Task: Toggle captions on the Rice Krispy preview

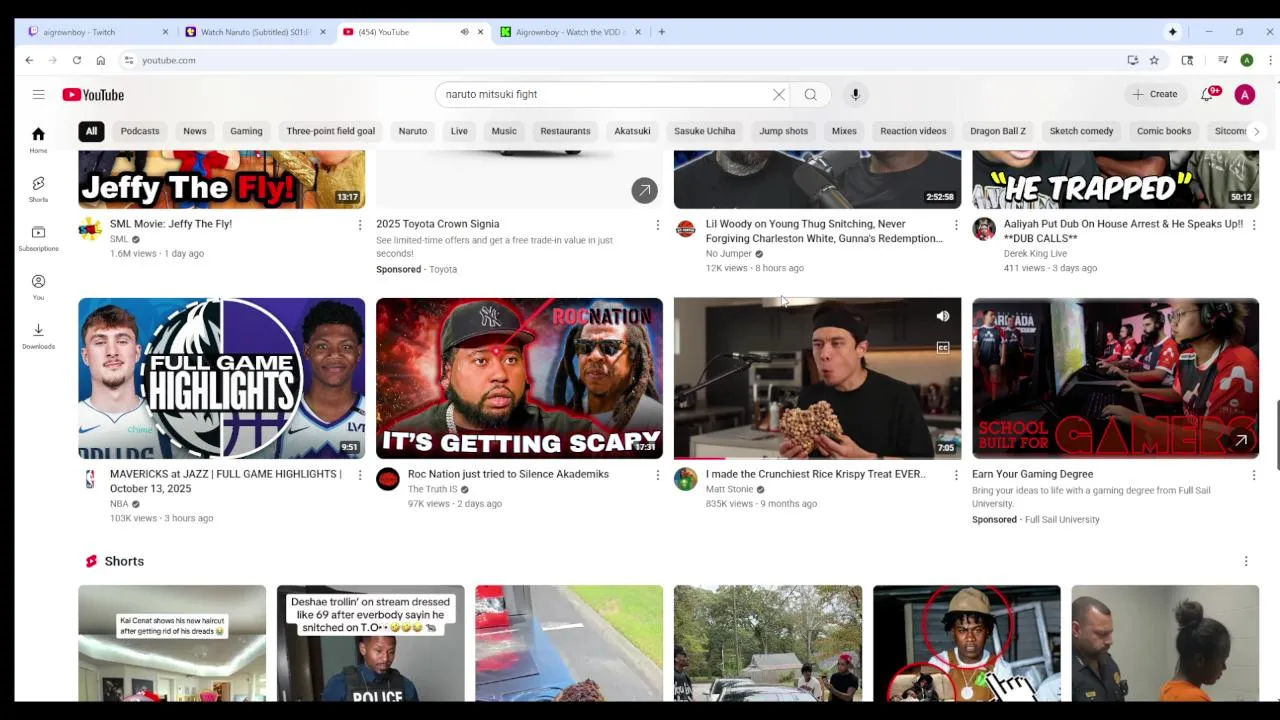Action: coord(942,347)
